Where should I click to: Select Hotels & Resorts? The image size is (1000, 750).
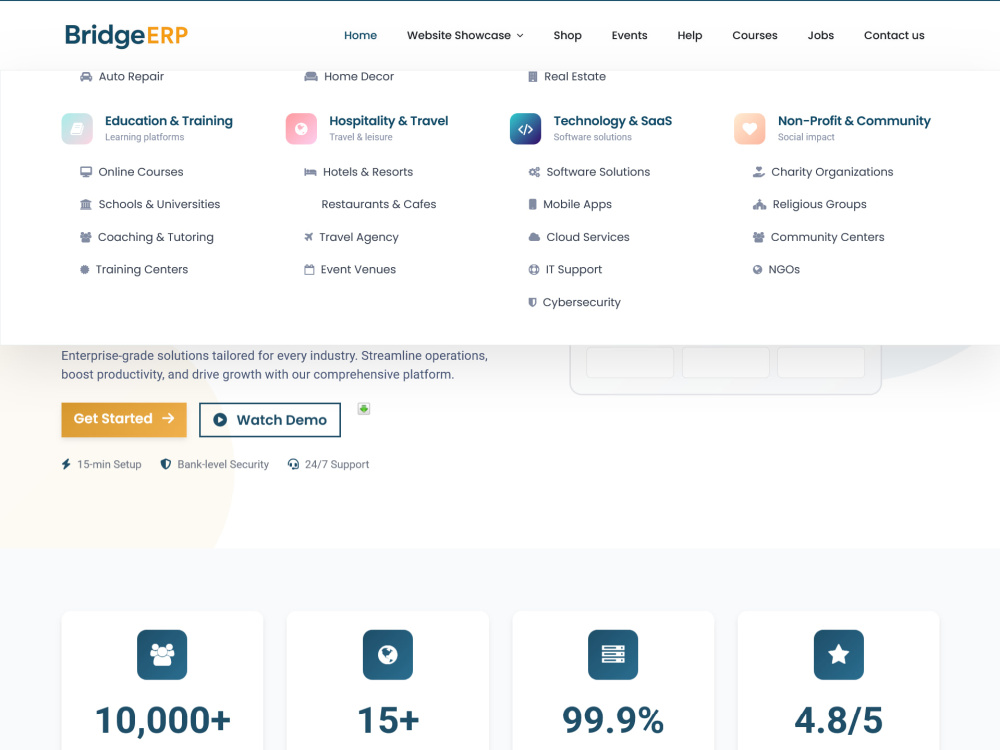[x=367, y=172]
